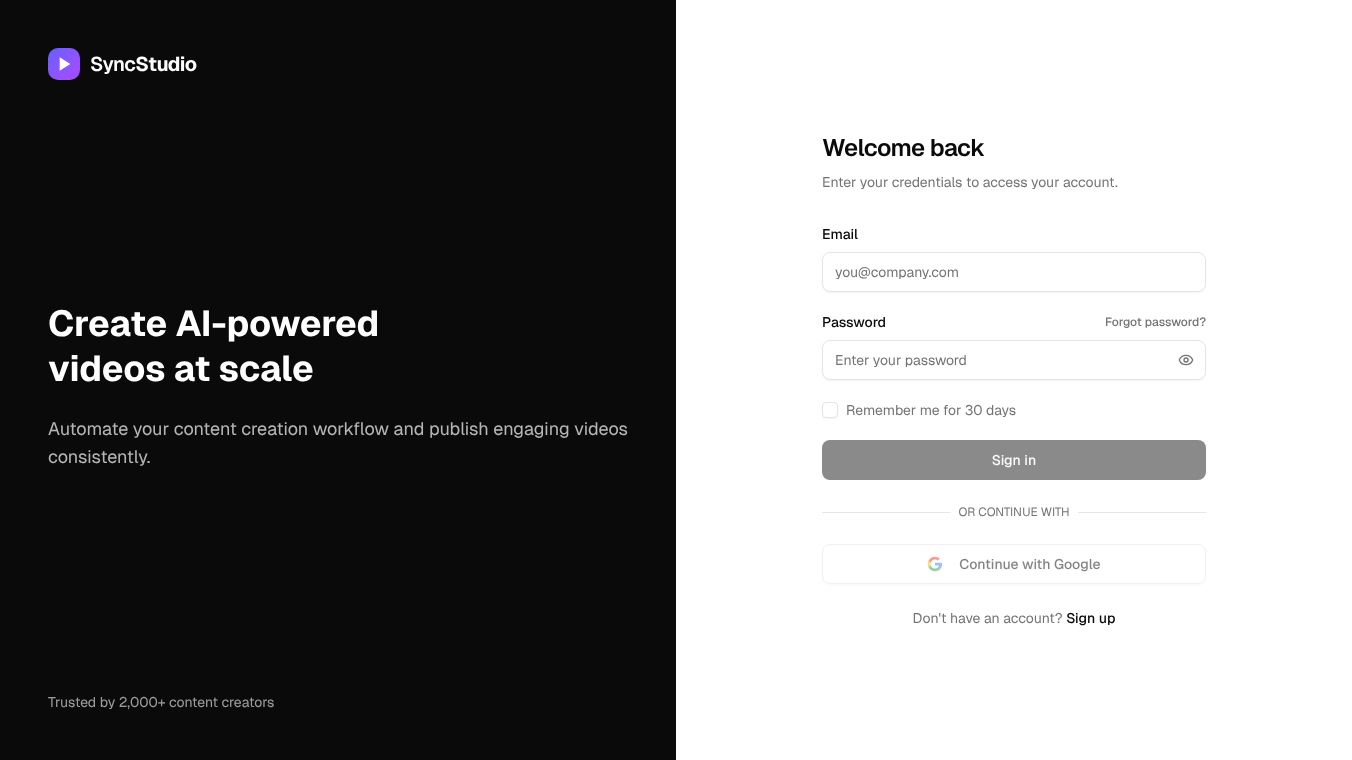Uncheck the Remember me checkbox
This screenshot has height=760, width=1352.
click(x=830, y=410)
